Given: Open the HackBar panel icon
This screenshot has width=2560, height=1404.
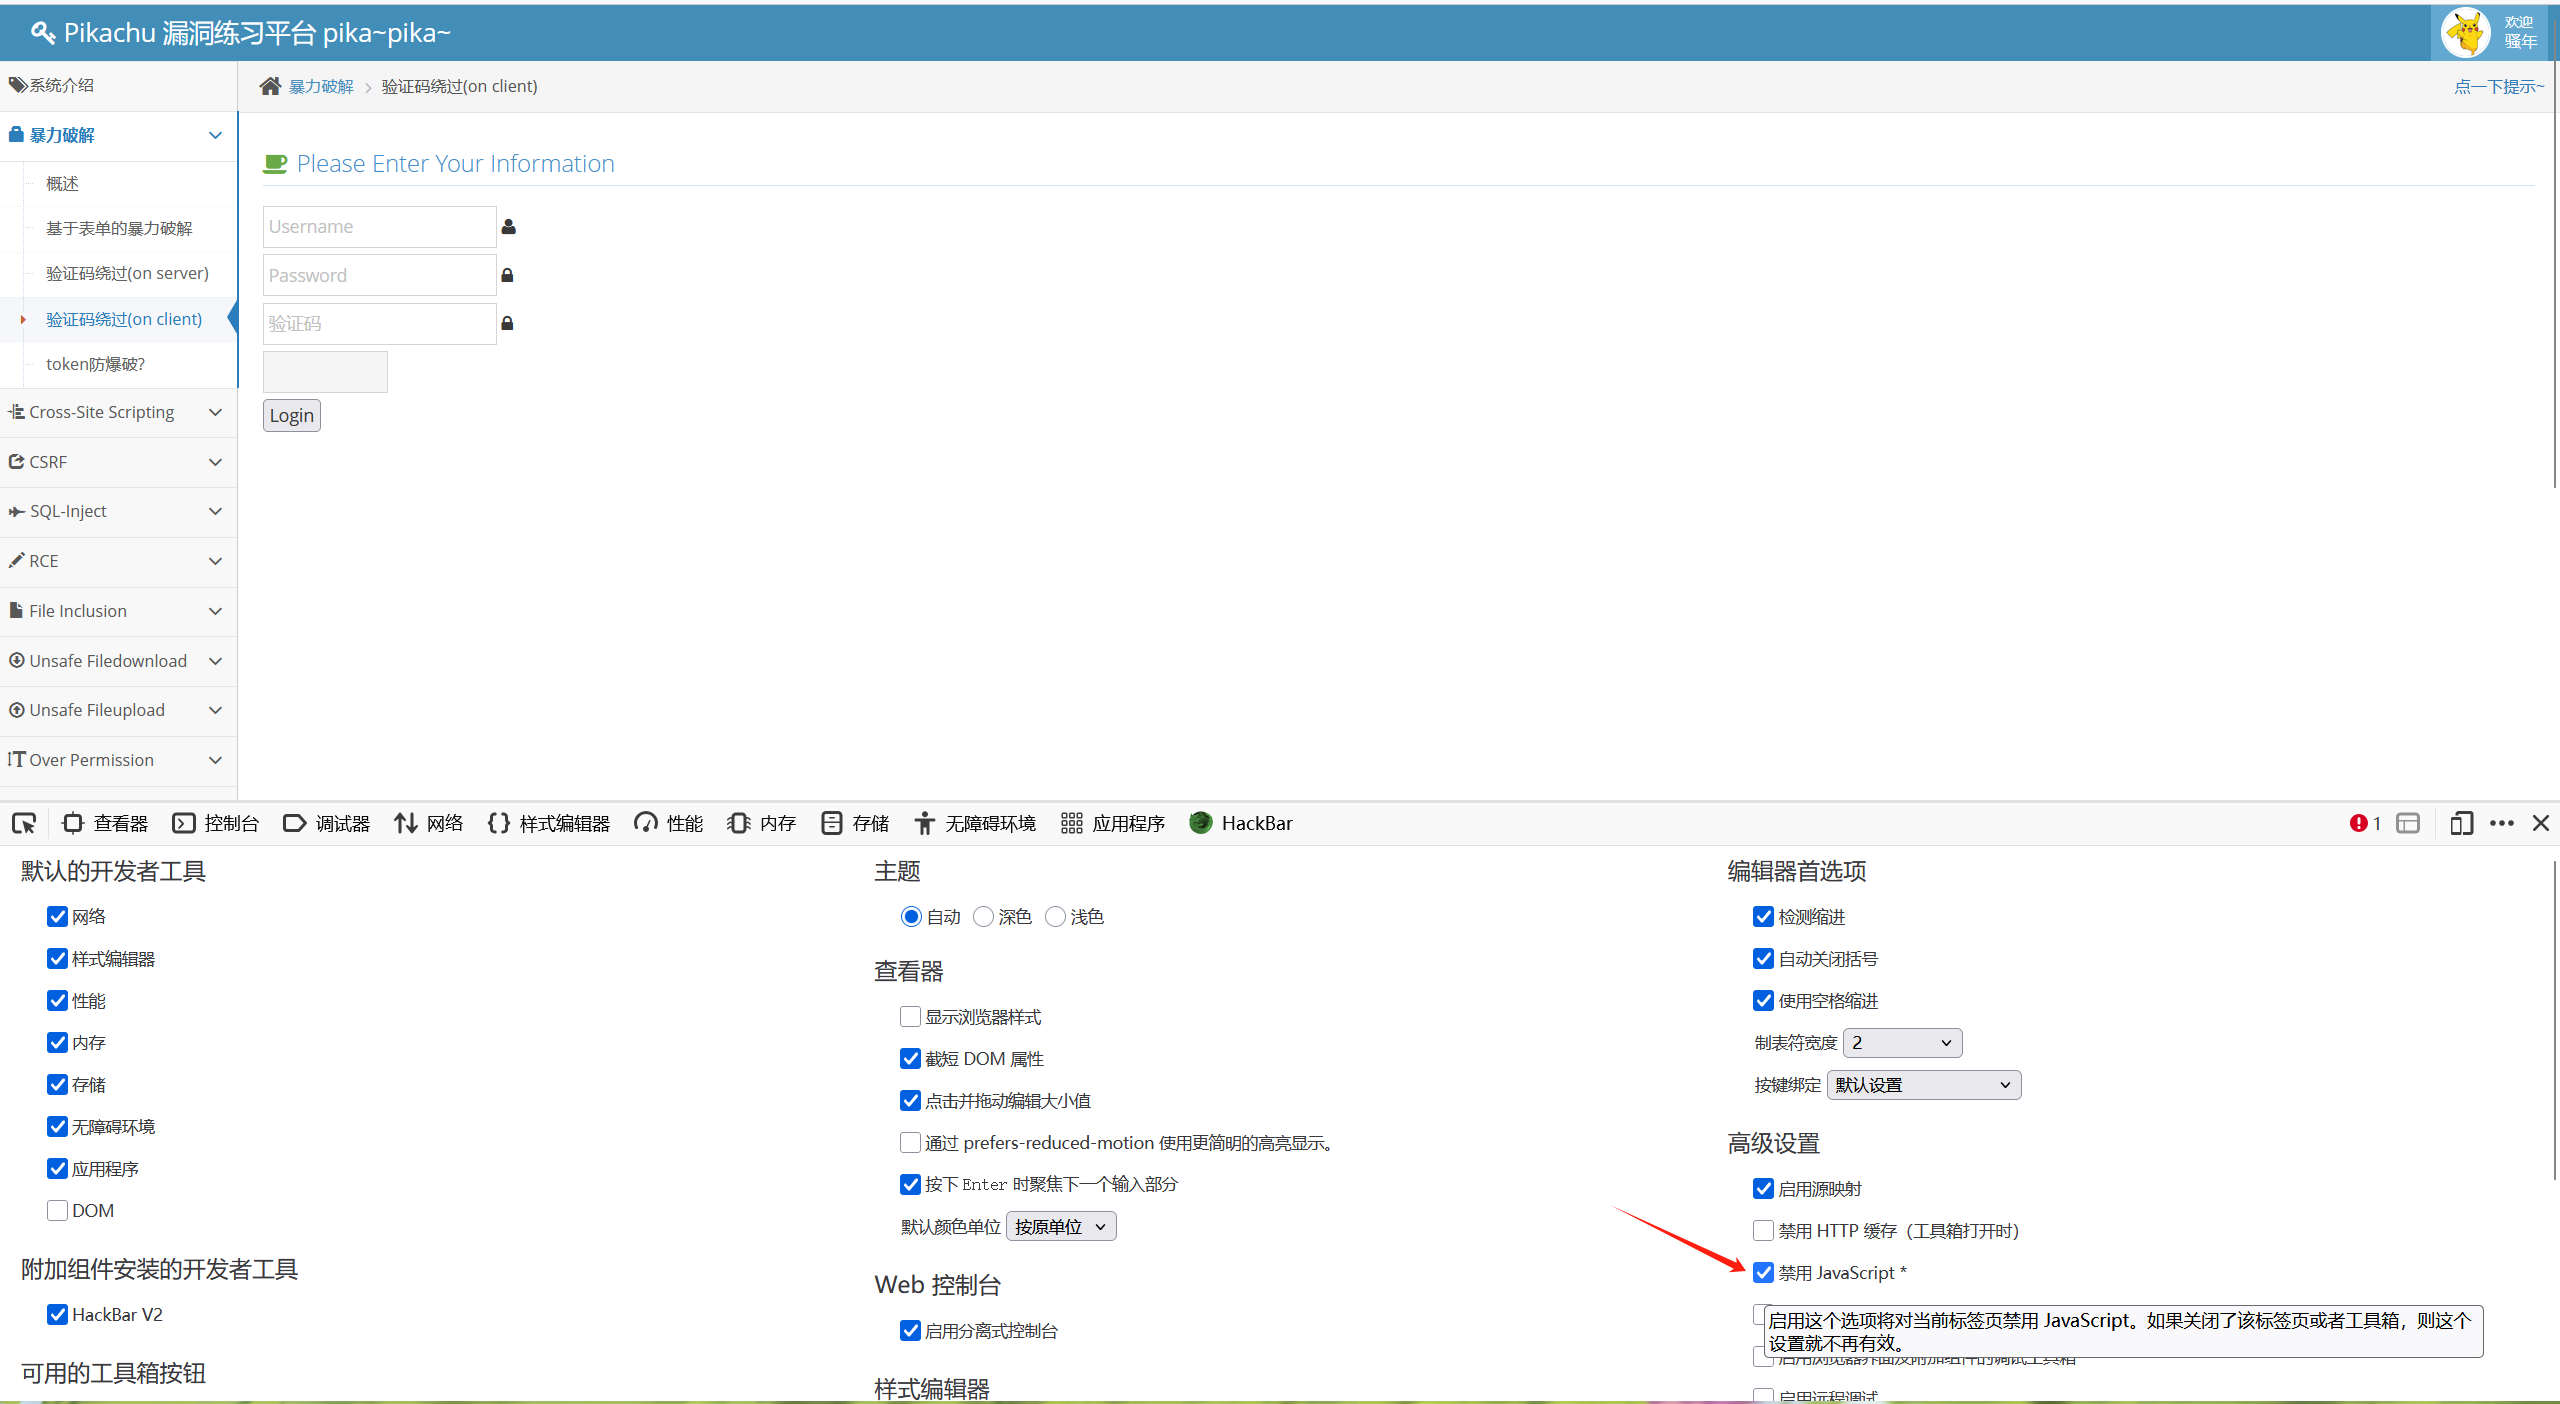Looking at the screenshot, I should (x=1201, y=823).
